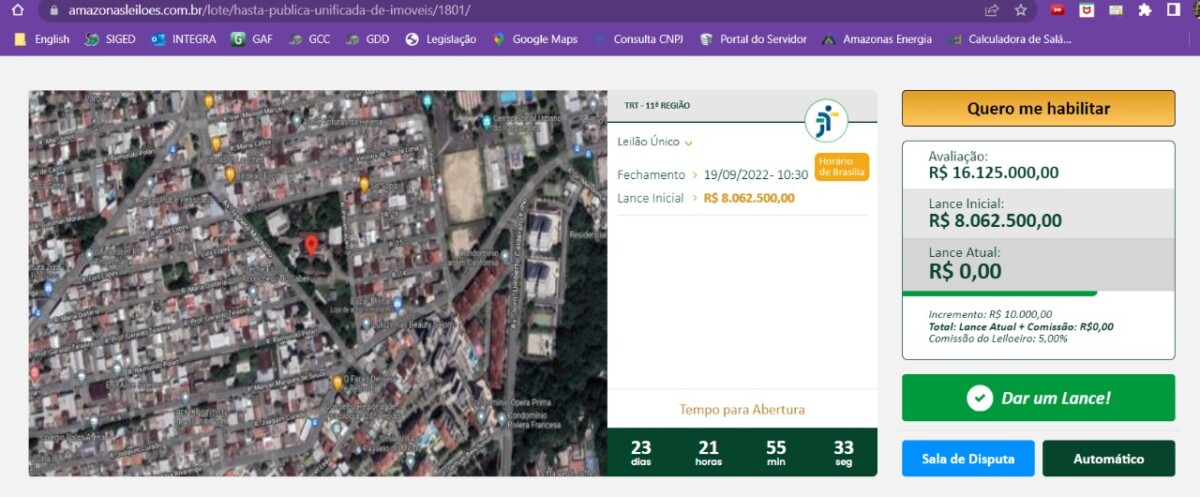Viewport: 1200px width, 497px height.
Task: Bookmark this page with the star icon
Action: coord(1020,10)
